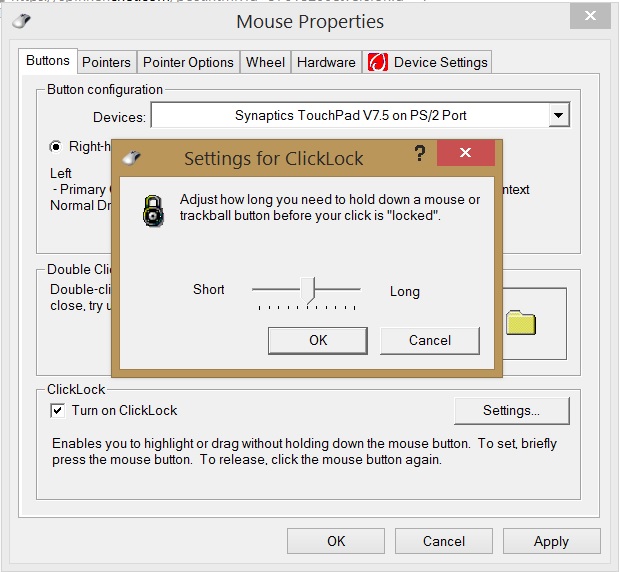Click the mouse icon in Mouse Properties title bar
The image size is (619, 572).
pyautogui.click(x=21, y=21)
